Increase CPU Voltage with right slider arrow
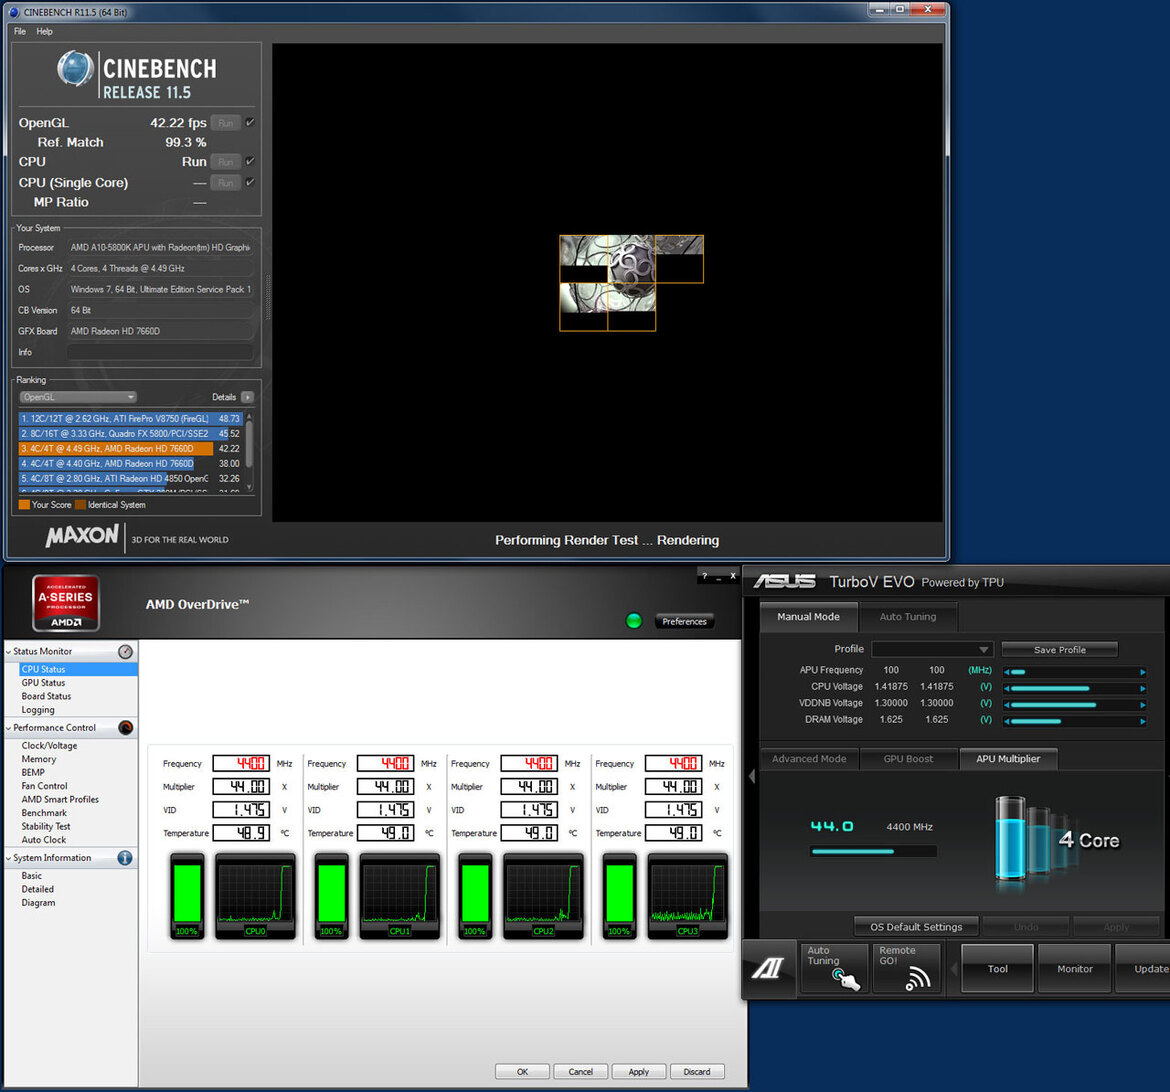The height and width of the screenshot is (1092, 1170). tap(1142, 688)
